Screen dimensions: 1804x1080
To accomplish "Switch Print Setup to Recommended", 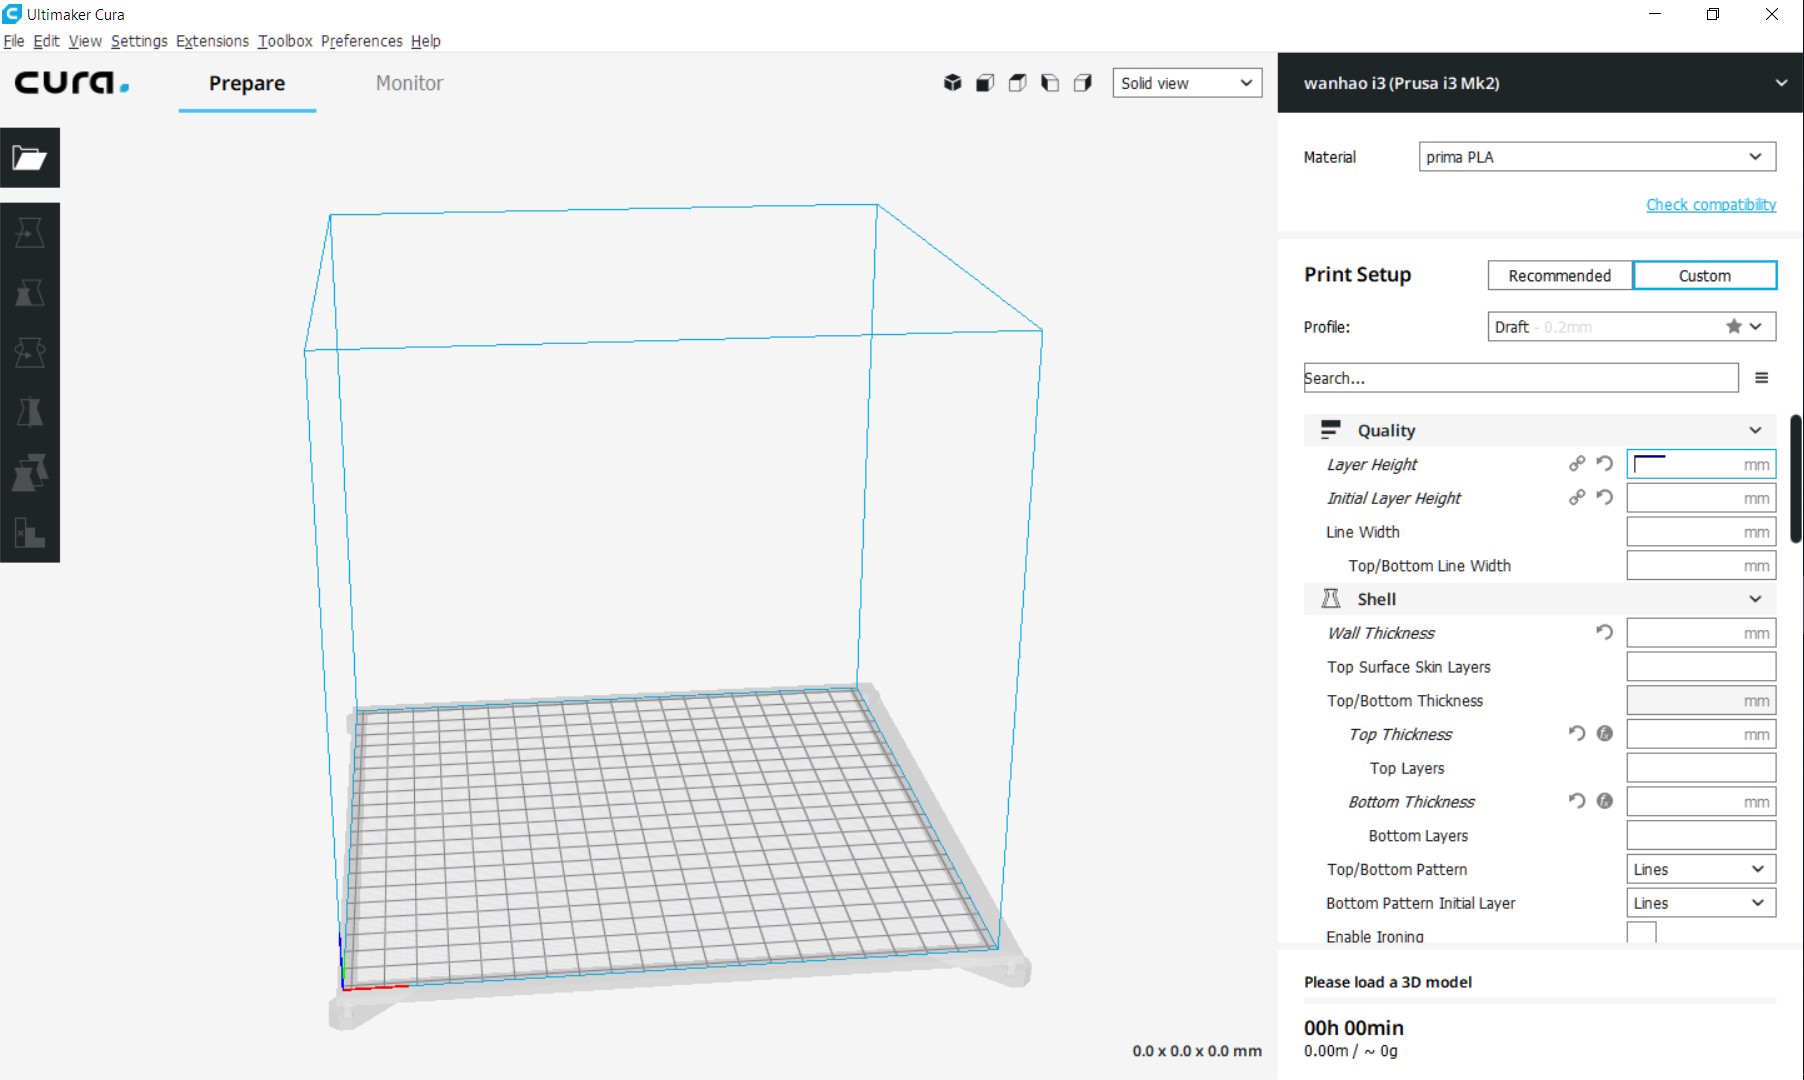I will [x=1559, y=275].
